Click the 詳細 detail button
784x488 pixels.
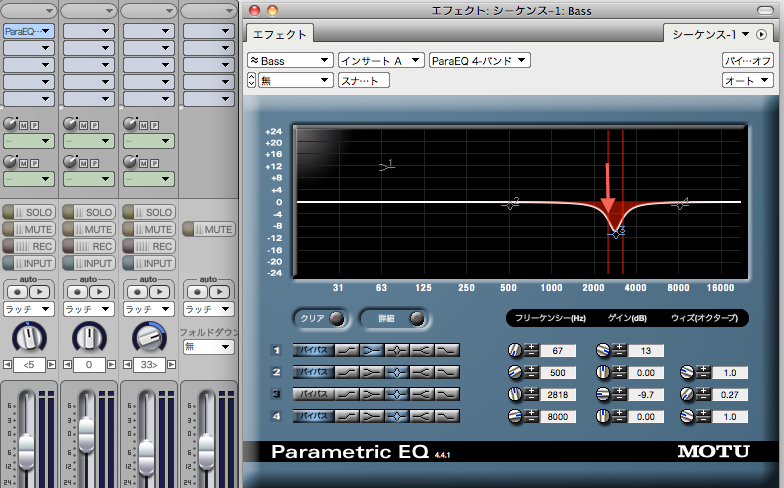[x=394, y=318]
